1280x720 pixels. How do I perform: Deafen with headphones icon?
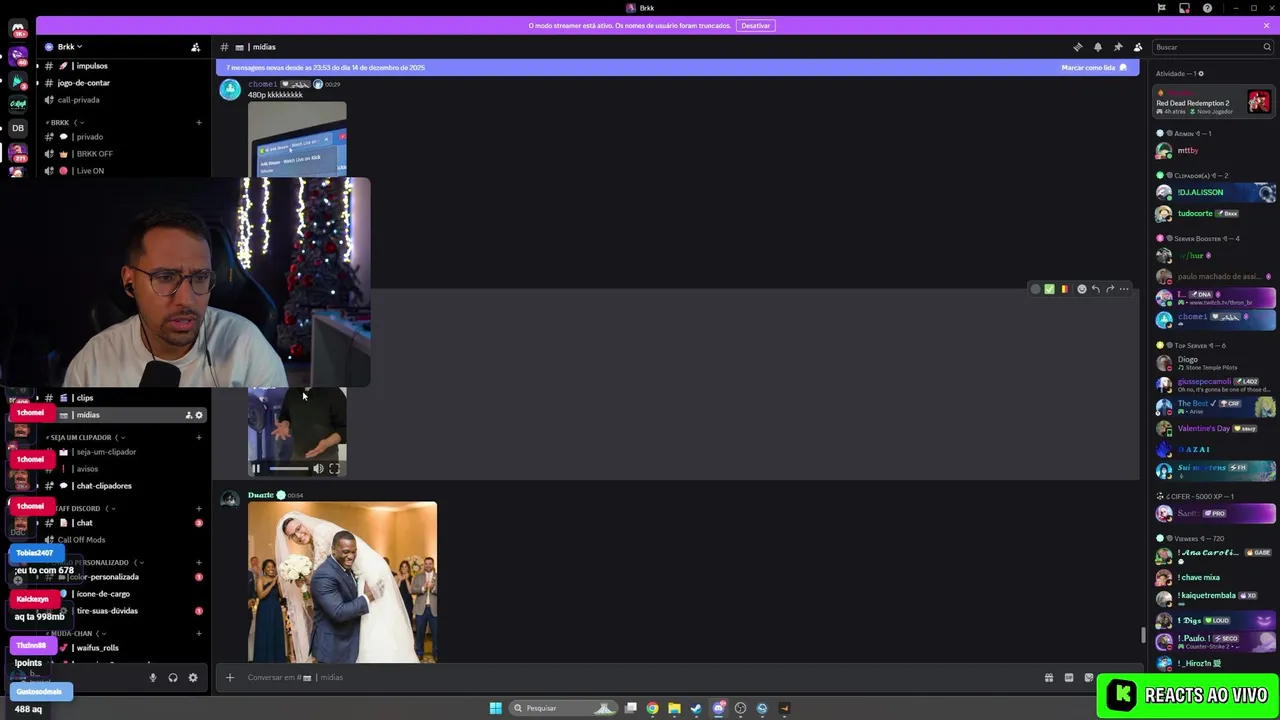point(173,677)
